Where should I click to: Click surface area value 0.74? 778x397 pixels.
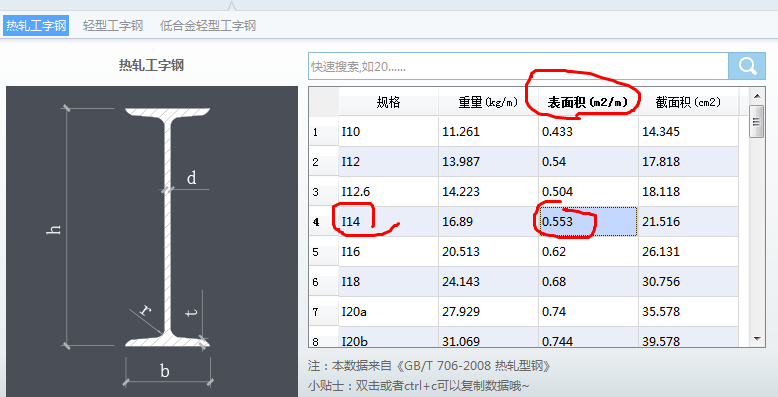[x=588, y=312]
